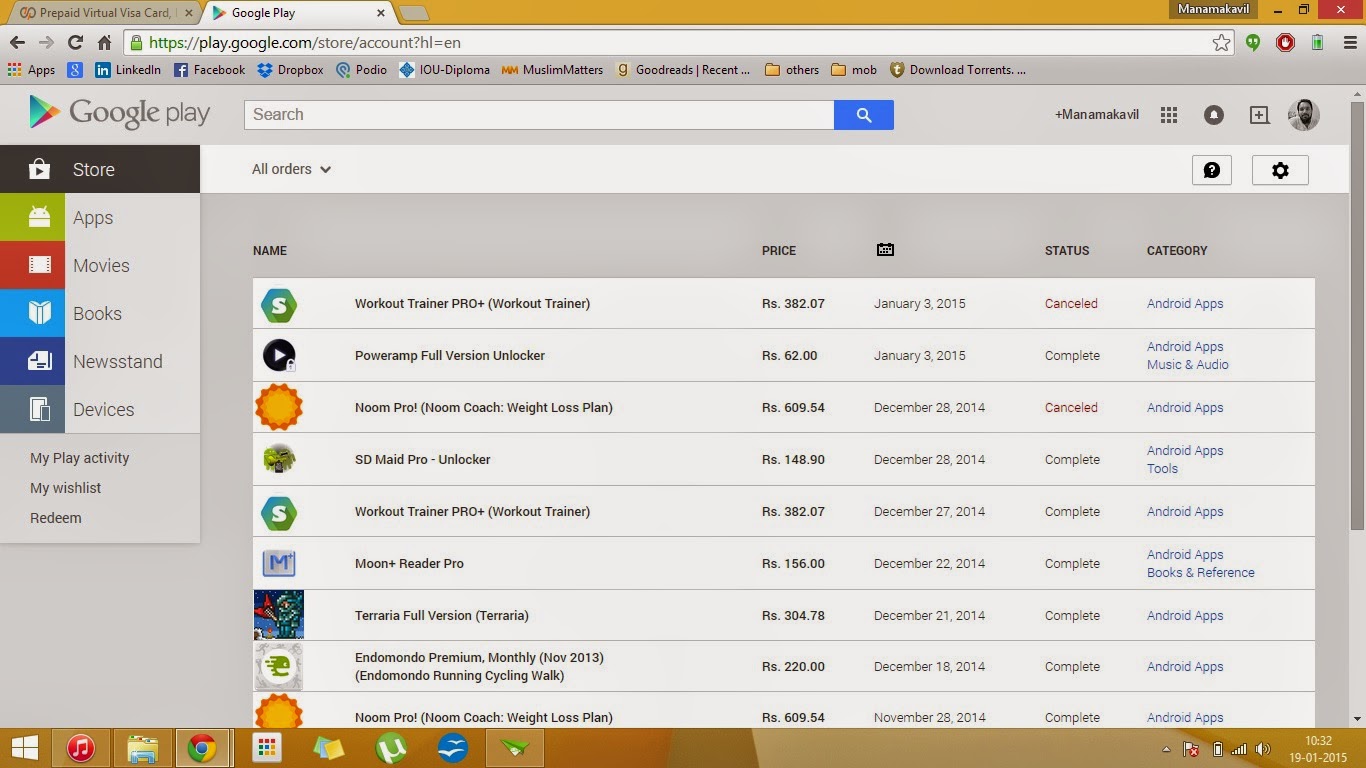Click the Google Play search magnifier button
The image size is (1366, 768).
coord(864,115)
